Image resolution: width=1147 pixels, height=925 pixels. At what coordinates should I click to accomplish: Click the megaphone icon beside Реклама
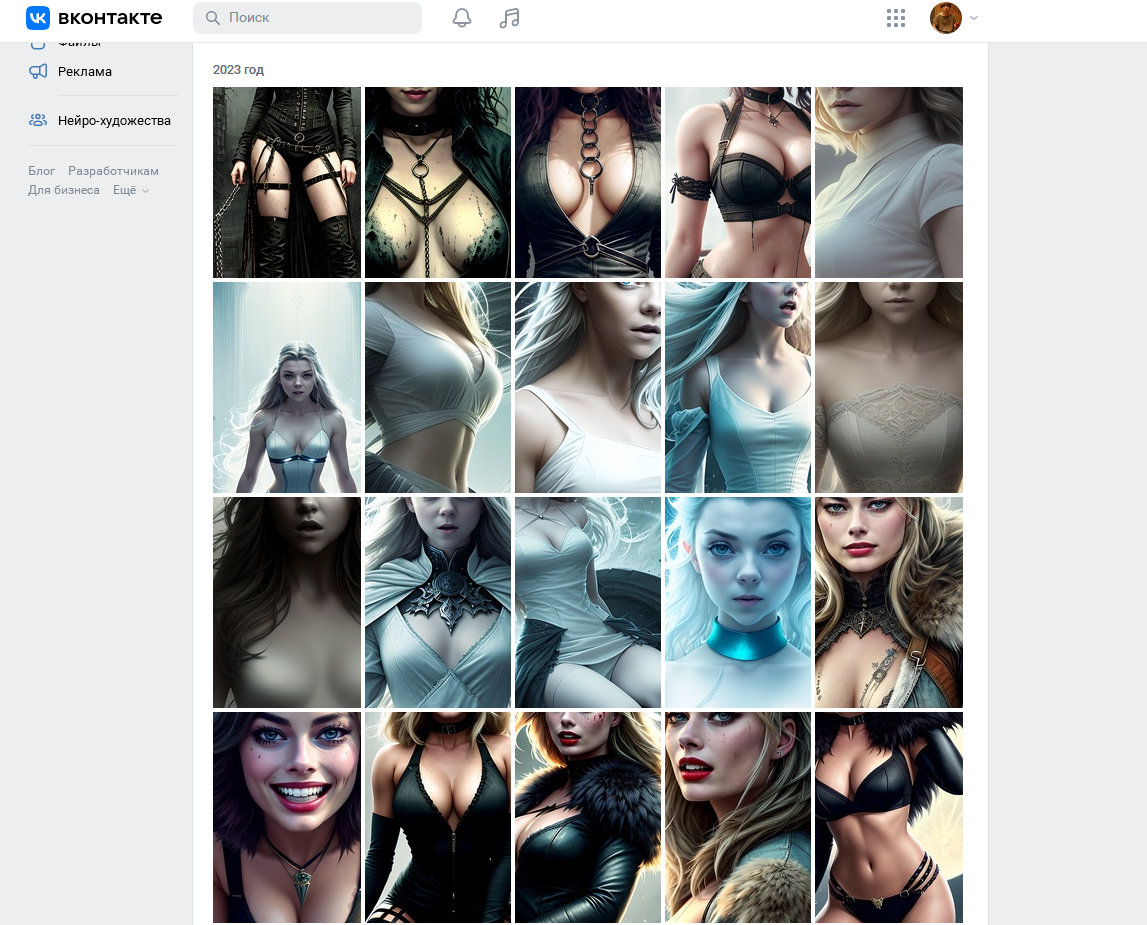click(38, 71)
